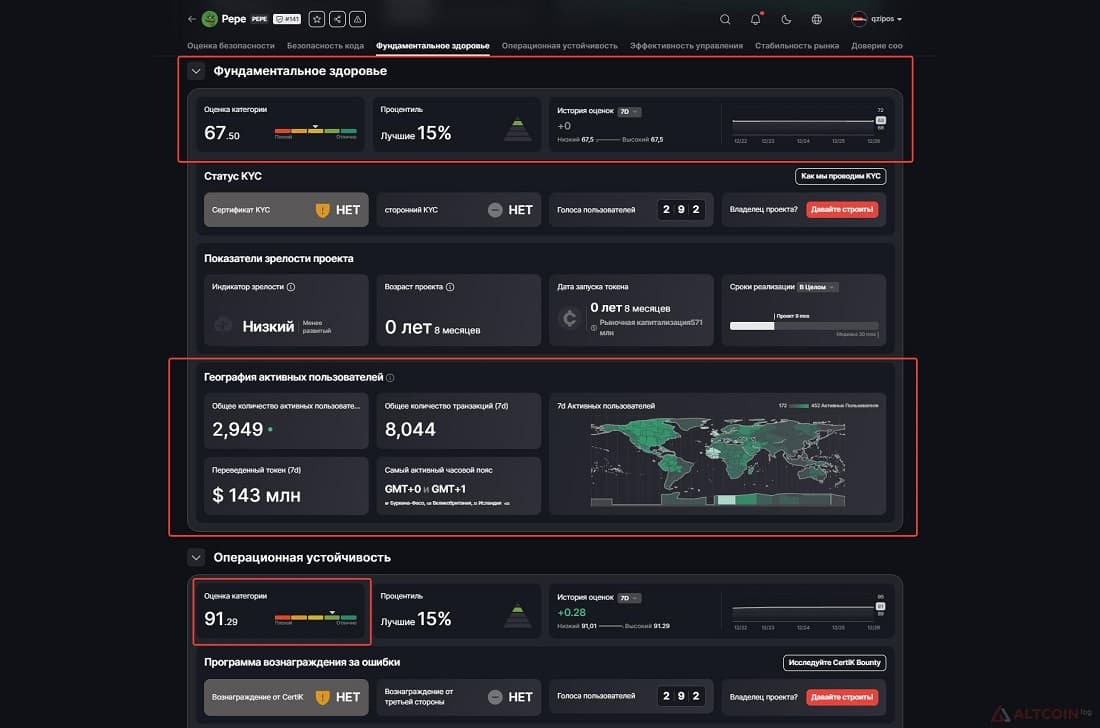The height and width of the screenshot is (728, 1100).
Task: Click the pyramid icon in Операционная устойчивость percentile
Action: coord(518,616)
